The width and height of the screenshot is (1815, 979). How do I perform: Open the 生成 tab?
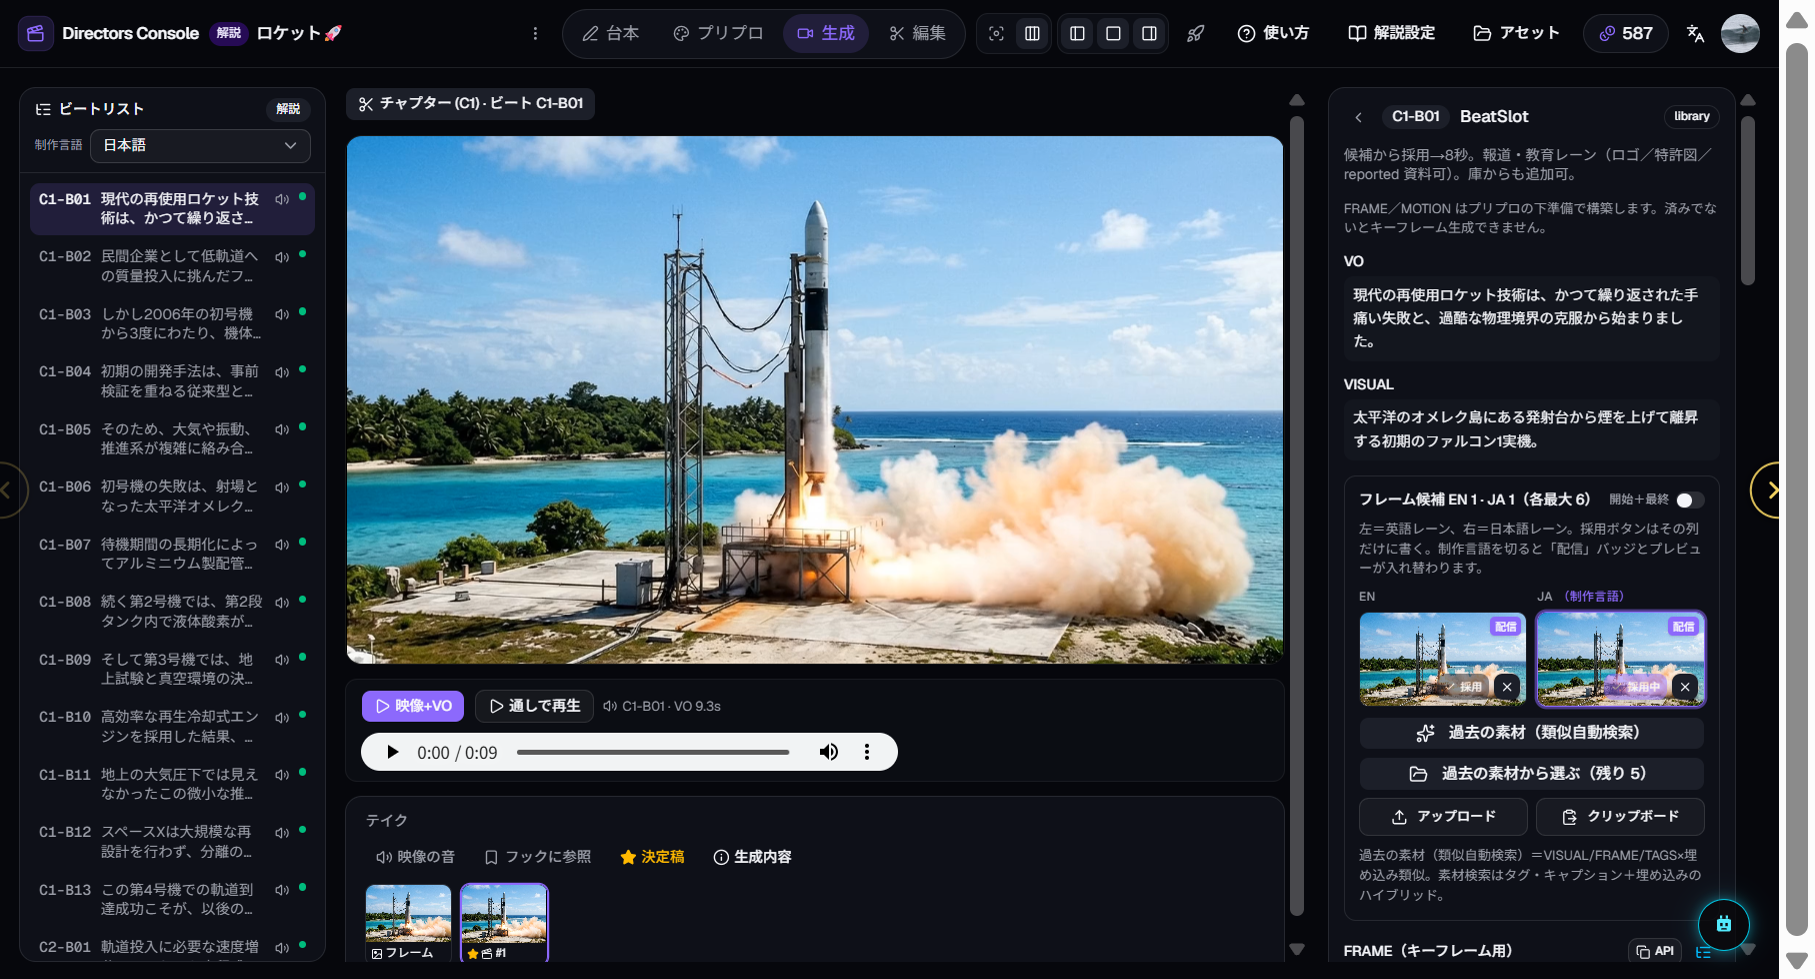pyautogui.click(x=826, y=34)
